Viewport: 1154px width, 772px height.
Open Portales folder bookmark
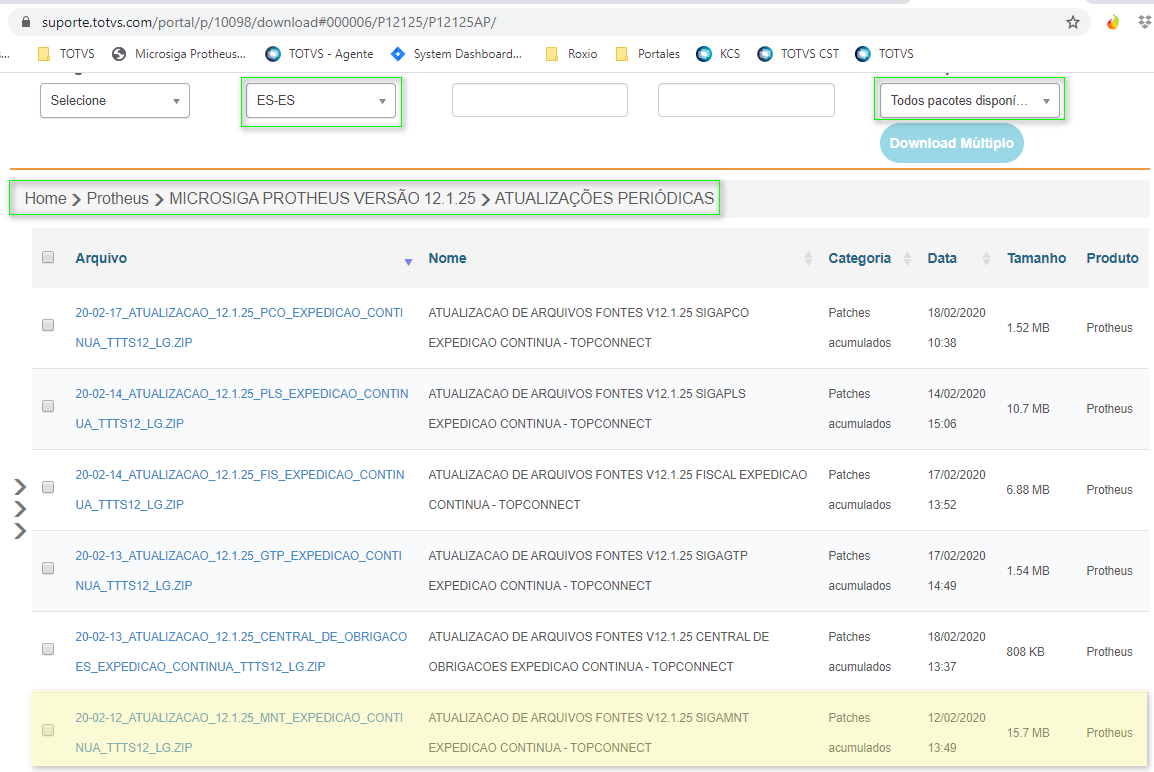point(648,54)
